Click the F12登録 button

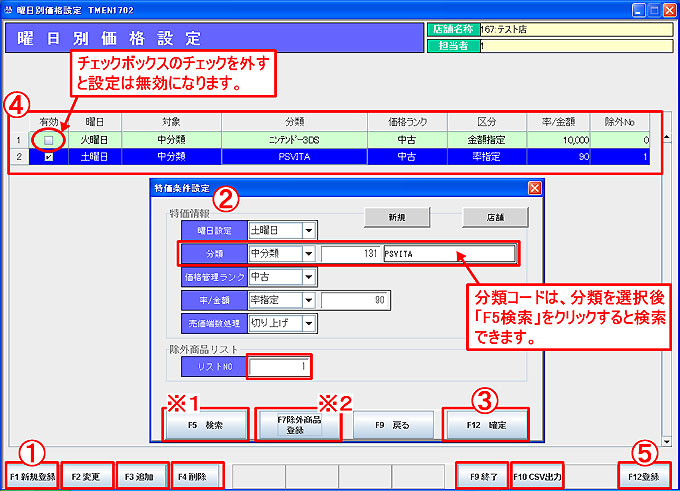644,477
